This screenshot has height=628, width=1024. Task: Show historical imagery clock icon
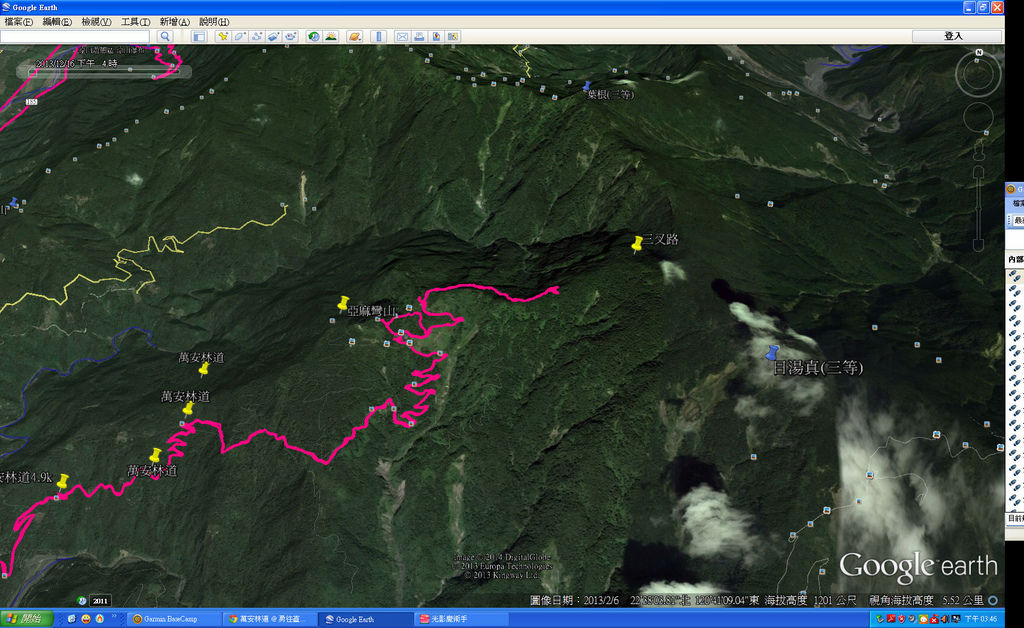coord(313,37)
